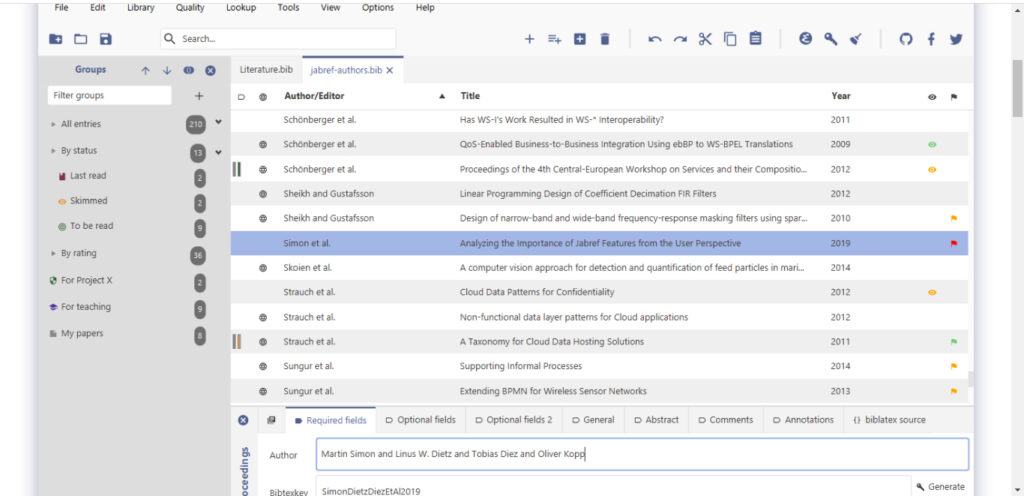The height and width of the screenshot is (496, 1024).
Task: Close the jabref-authors.bib tab
Action: click(390, 70)
